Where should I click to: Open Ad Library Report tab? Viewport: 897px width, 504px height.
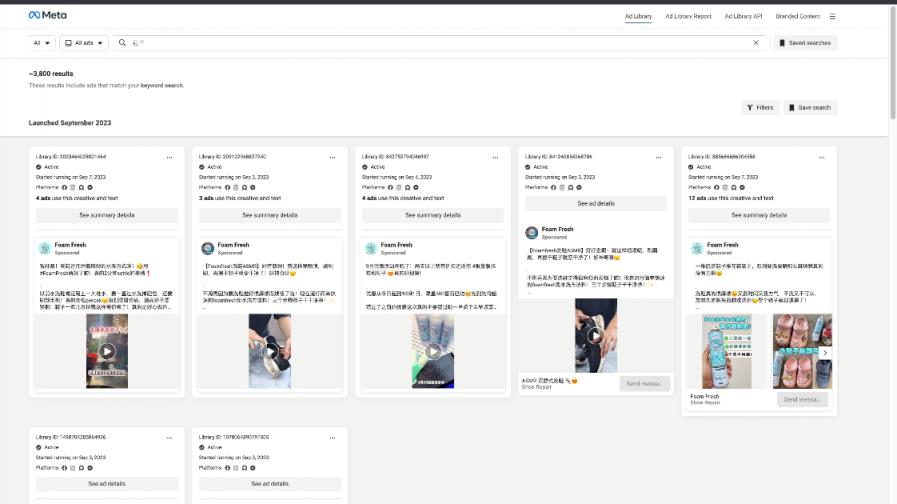pyautogui.click(x=688, y=17)
